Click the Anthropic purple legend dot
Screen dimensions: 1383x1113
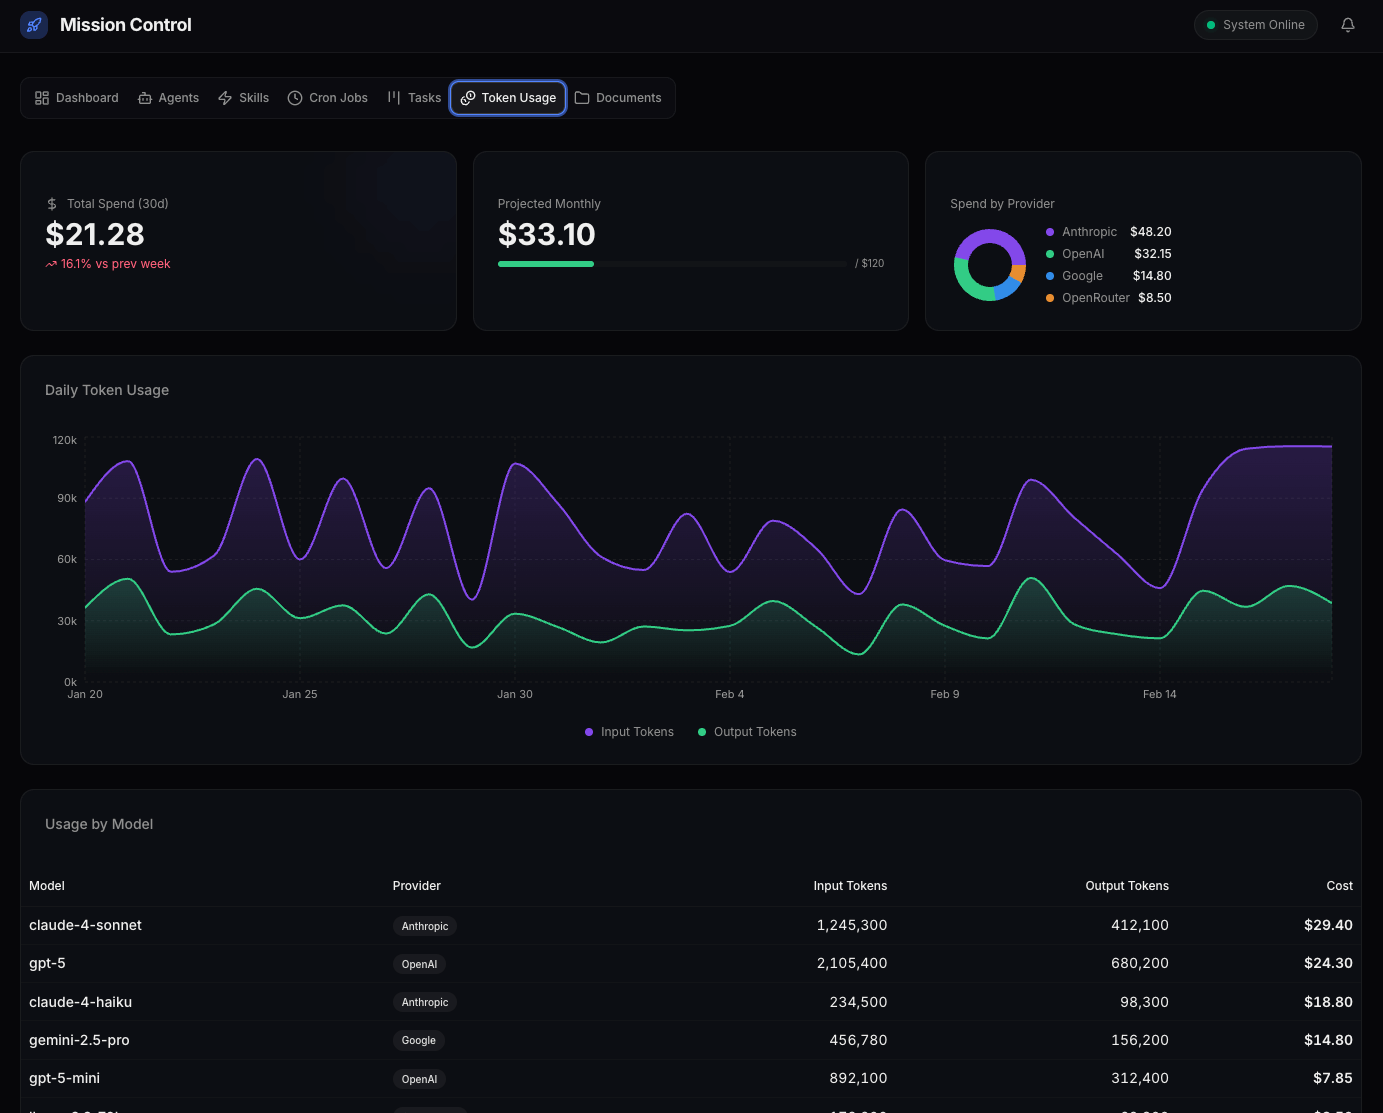(1050, 232)
